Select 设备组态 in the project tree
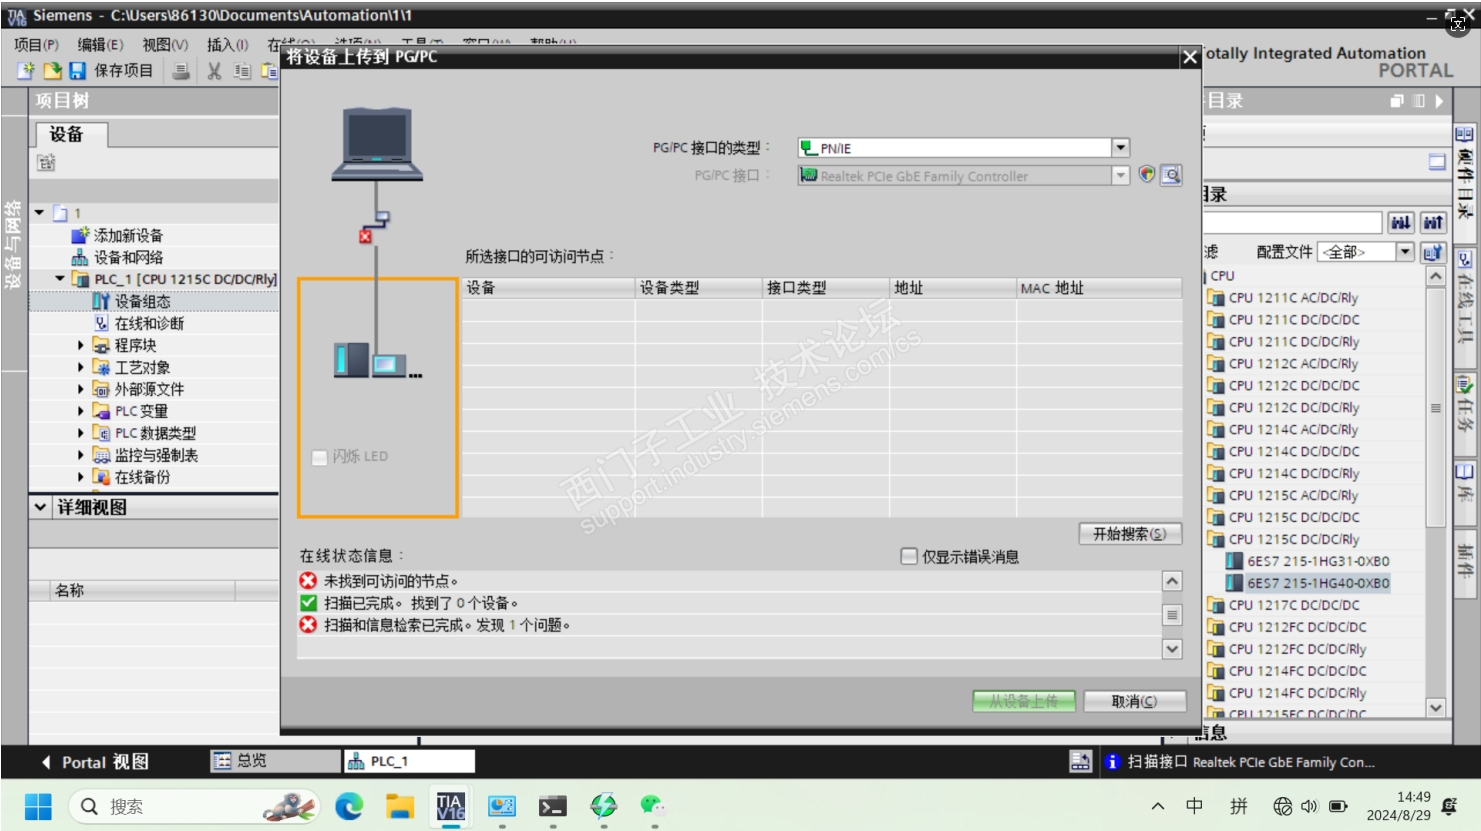This screenshot has width=1481, height=831. 142,301
